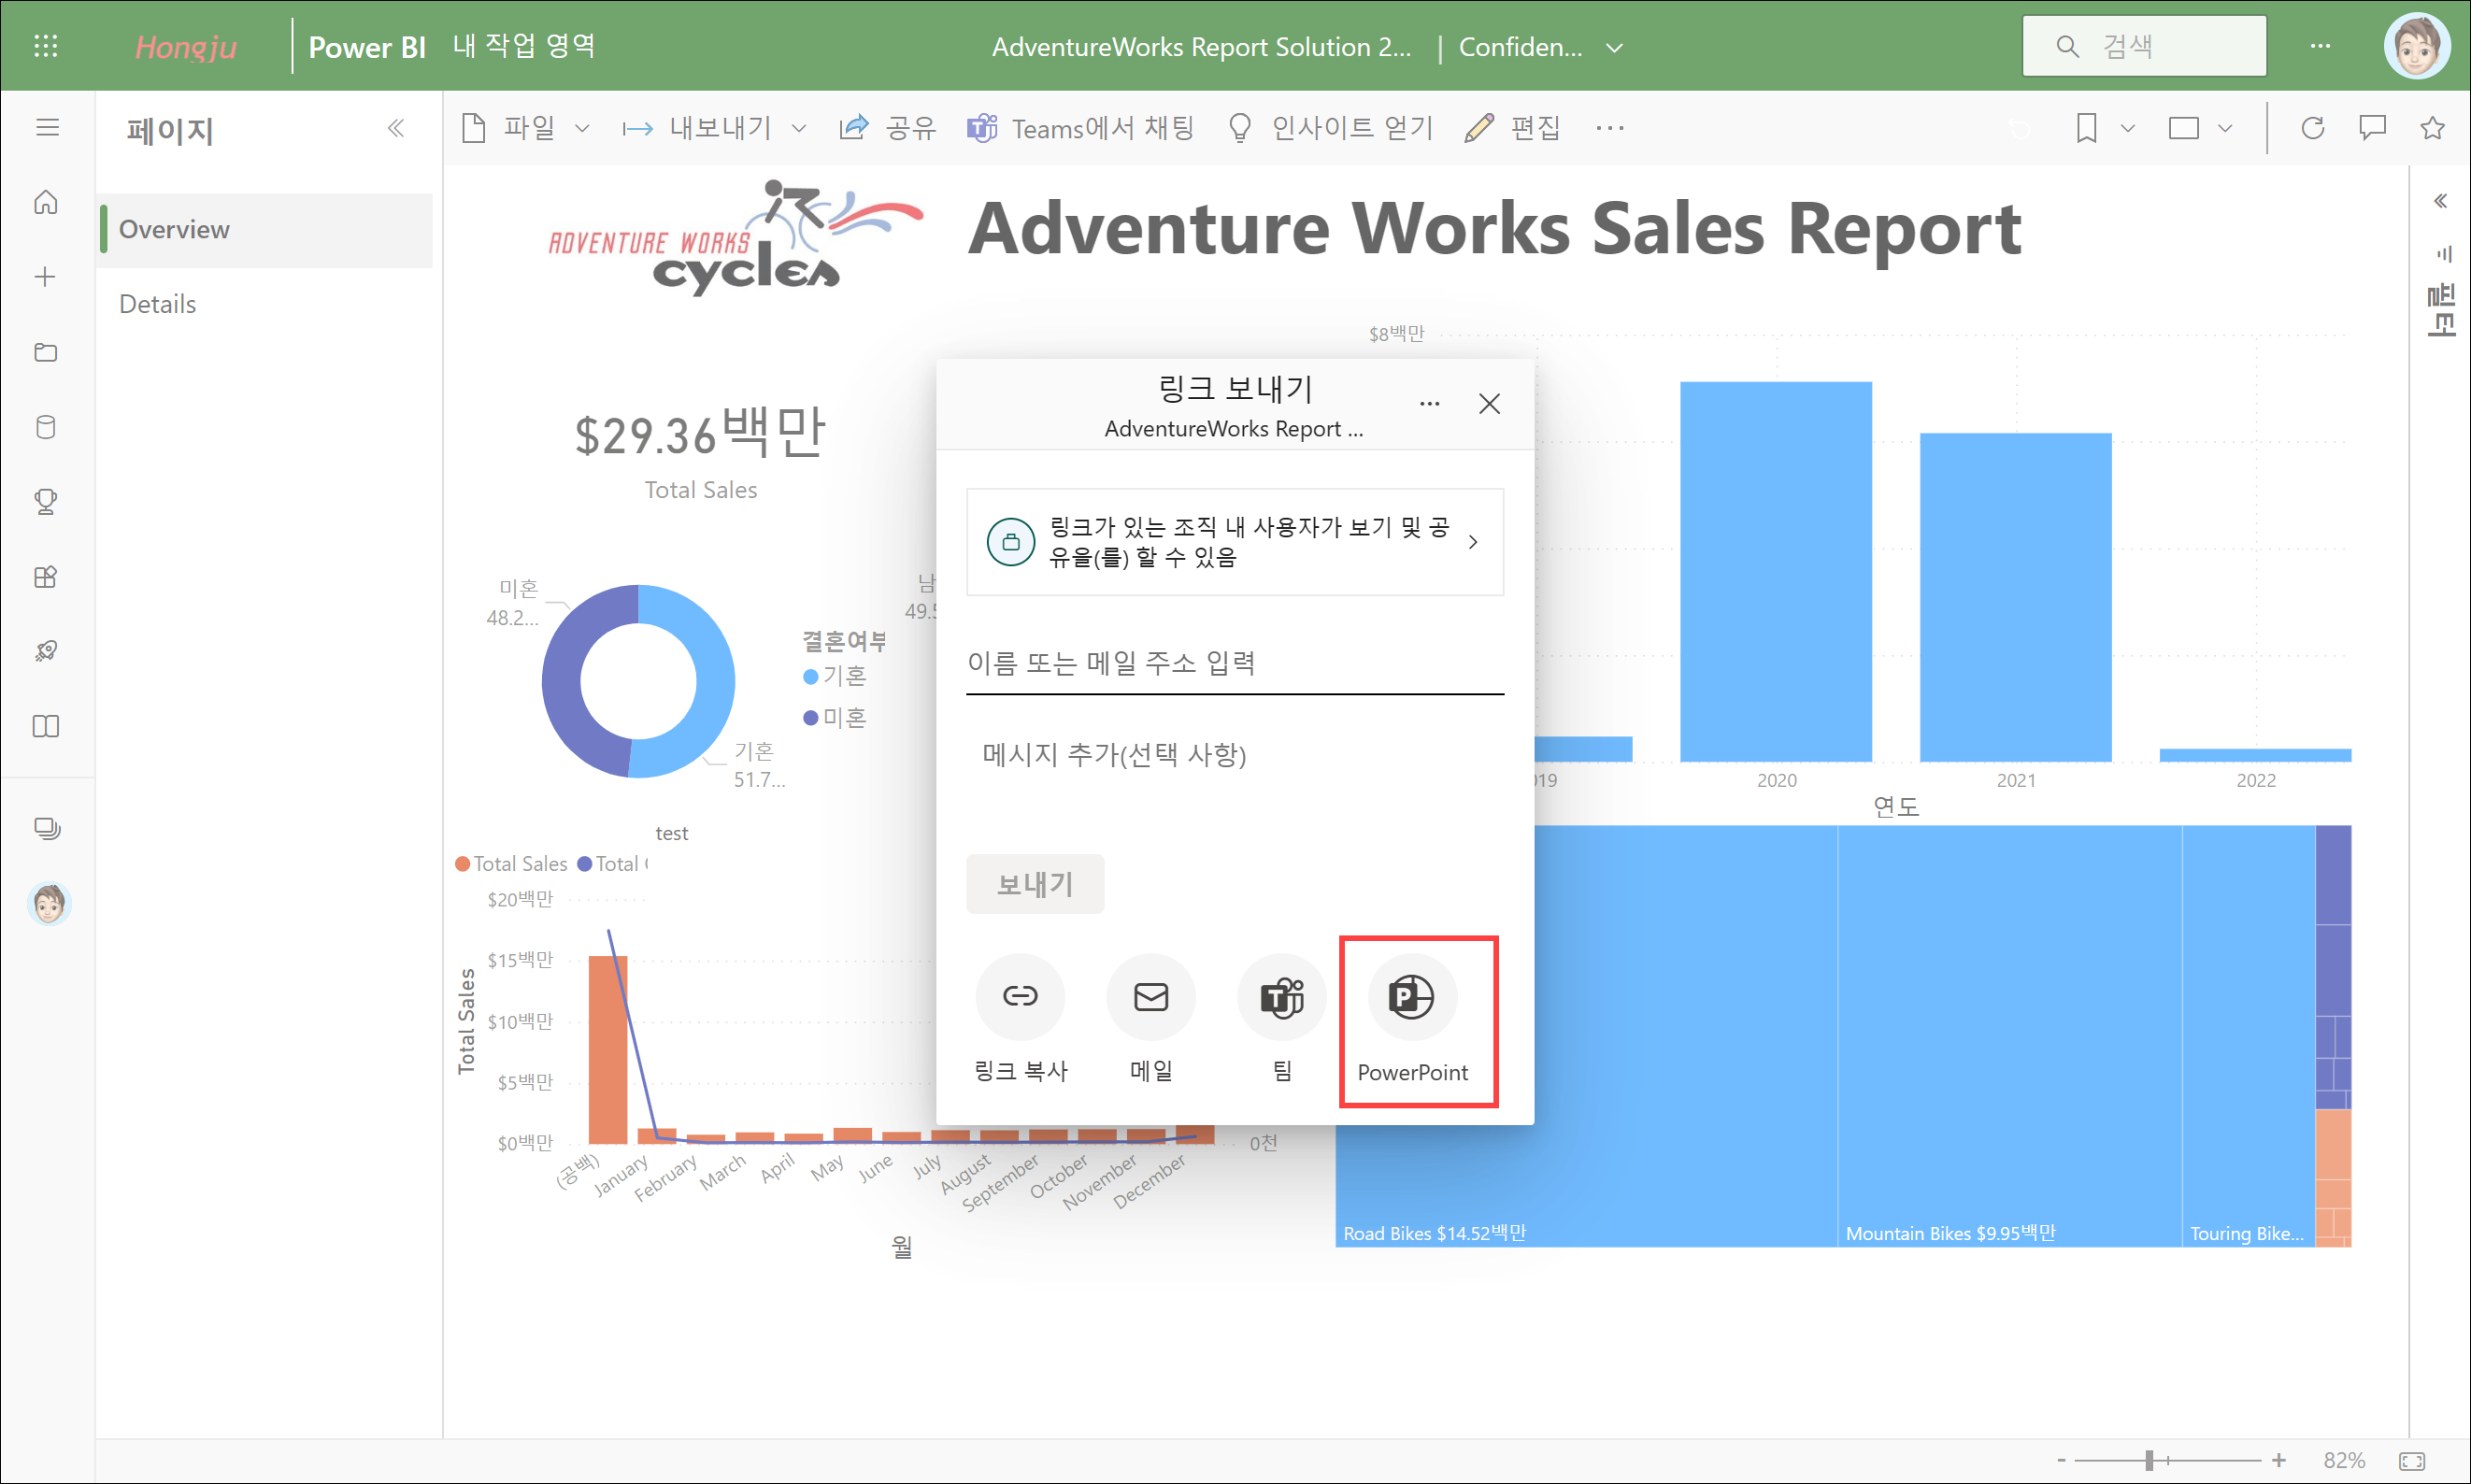Open the app launcher waffle icon
The width and height of the screenshot is (2471, 1484).
point(46,46)
